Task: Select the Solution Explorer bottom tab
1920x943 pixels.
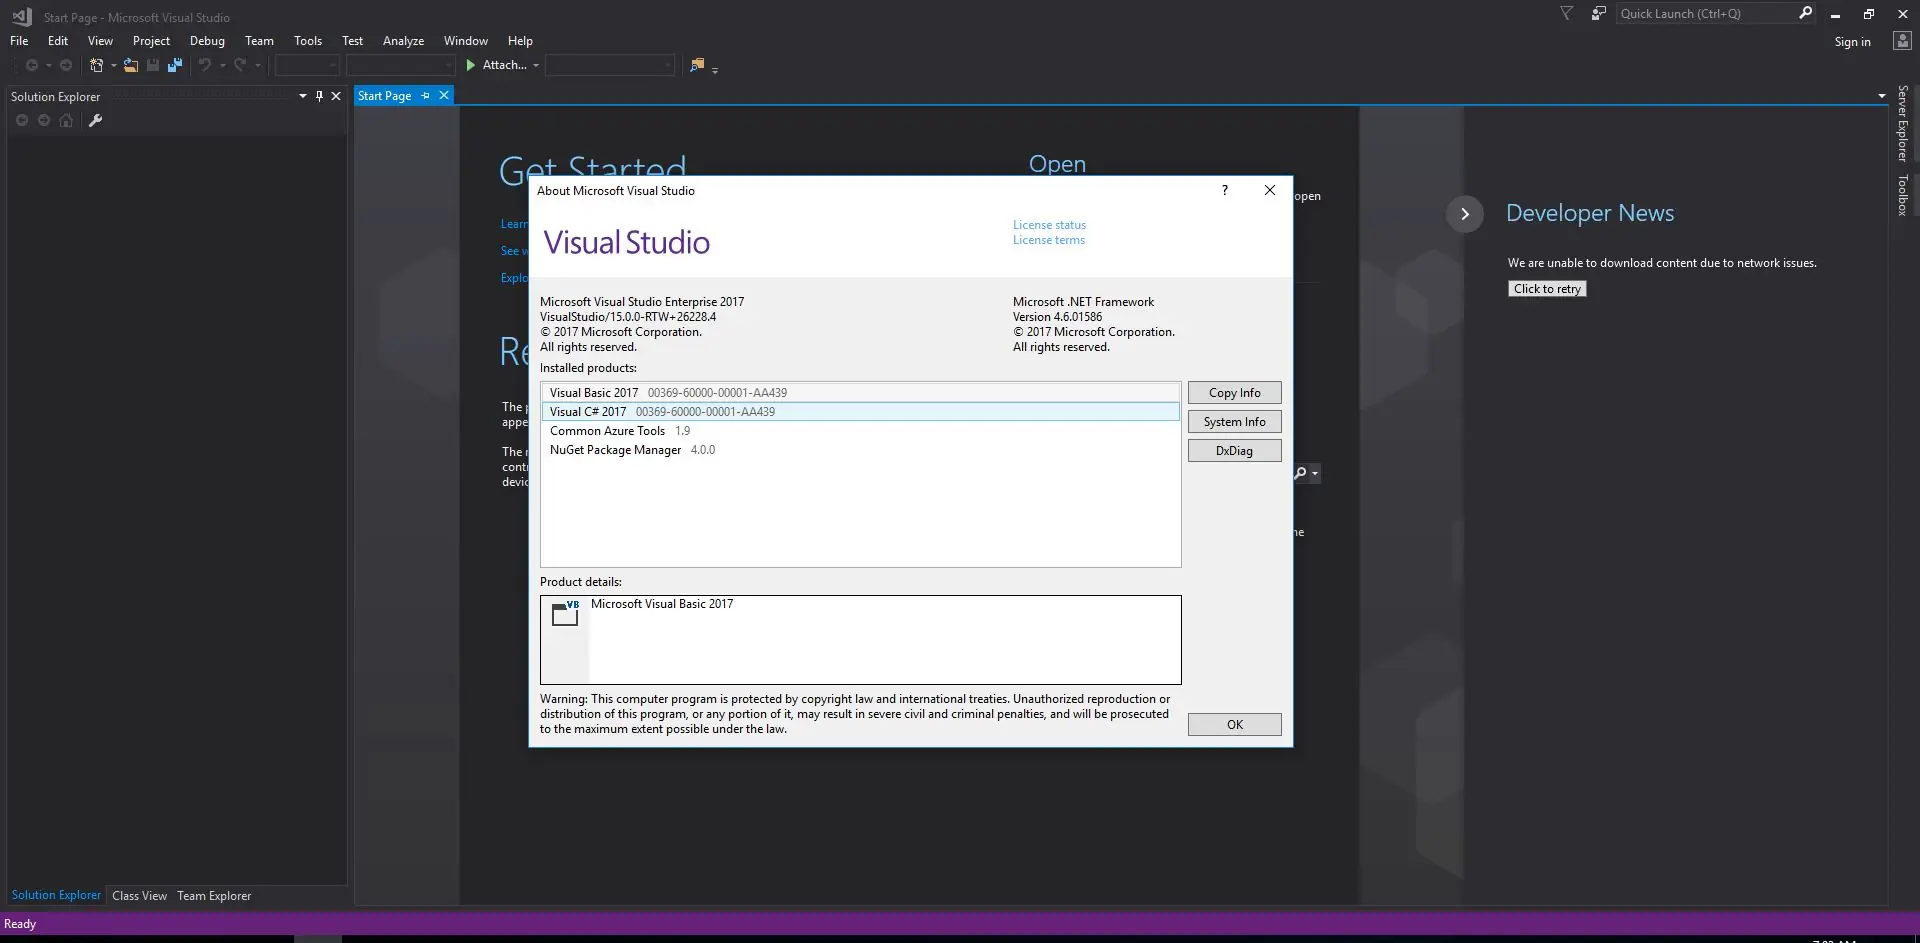Action: (56, 895)
